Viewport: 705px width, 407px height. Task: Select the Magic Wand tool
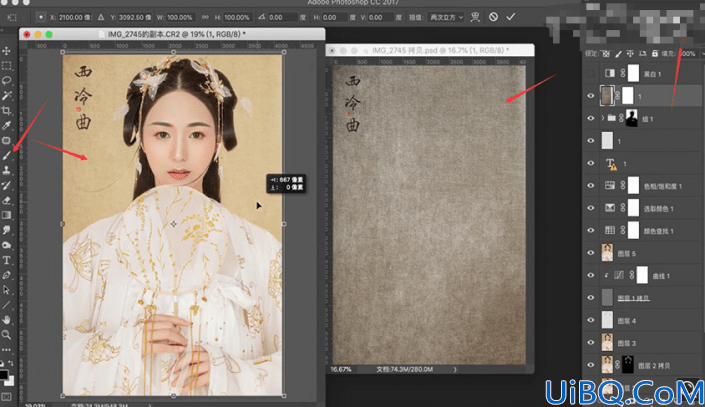click(6, 95)
